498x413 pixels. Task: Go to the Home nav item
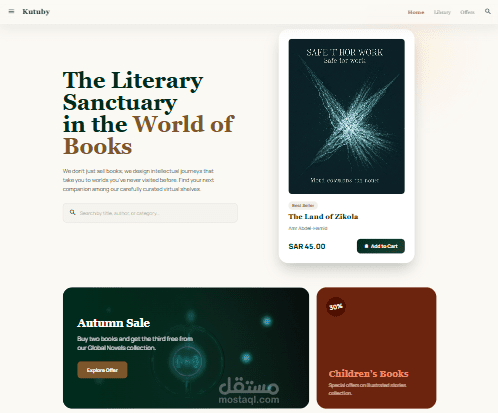pos(416,12)
